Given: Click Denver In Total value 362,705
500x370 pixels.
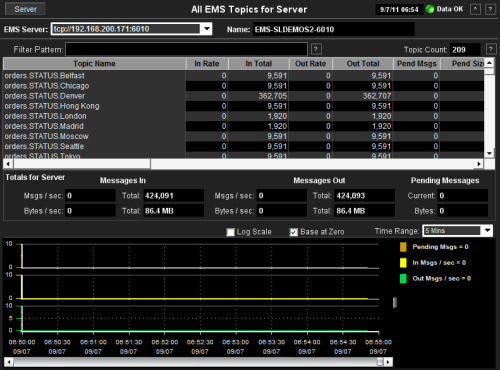Looking at the screenshot, I should [272, 96].
